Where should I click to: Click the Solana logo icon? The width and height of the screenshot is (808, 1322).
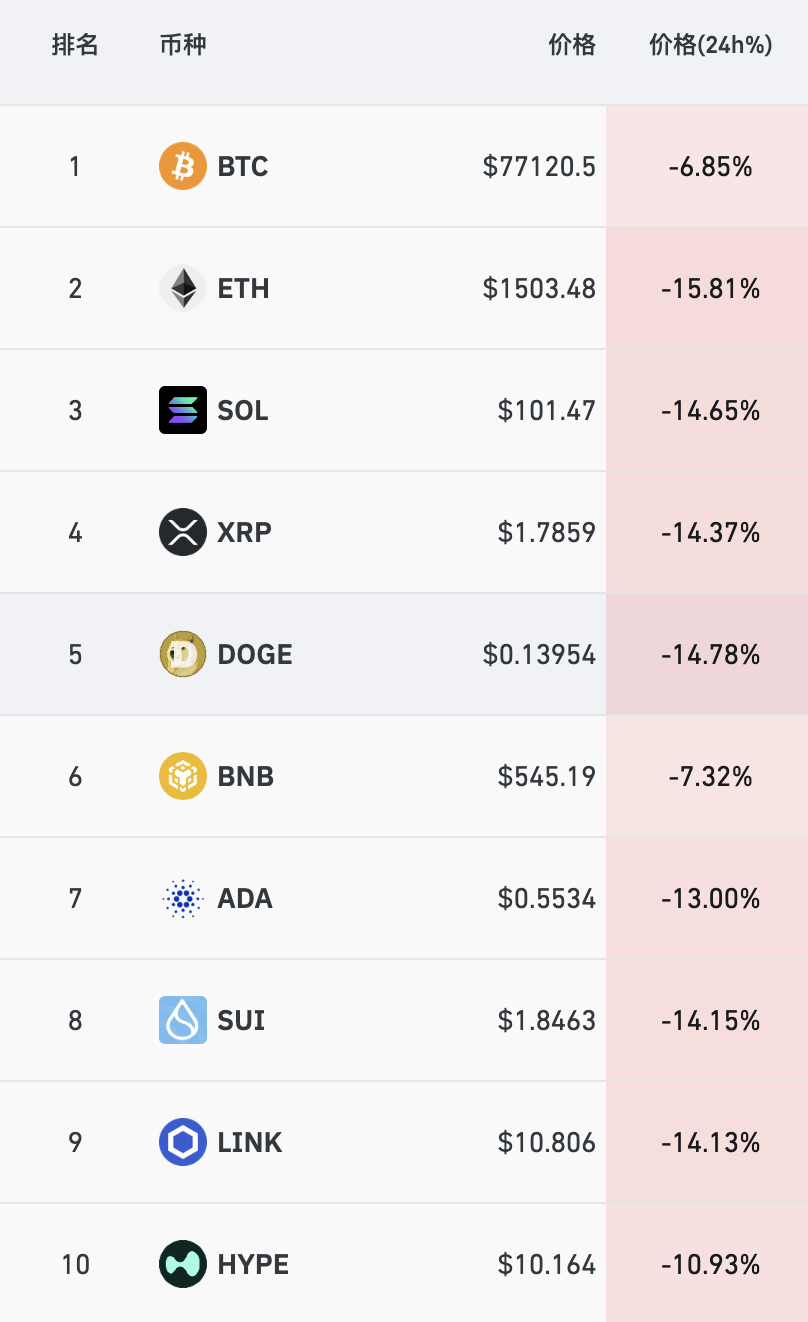pyautogui.click(x=183, y=410)
